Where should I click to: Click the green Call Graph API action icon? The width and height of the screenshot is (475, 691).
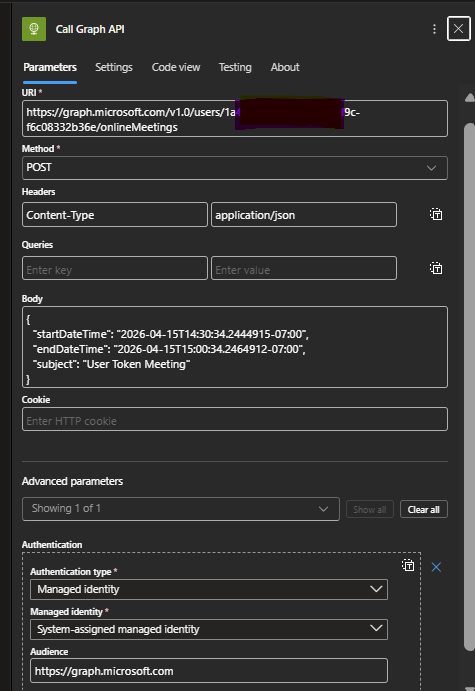pos(34,29)
